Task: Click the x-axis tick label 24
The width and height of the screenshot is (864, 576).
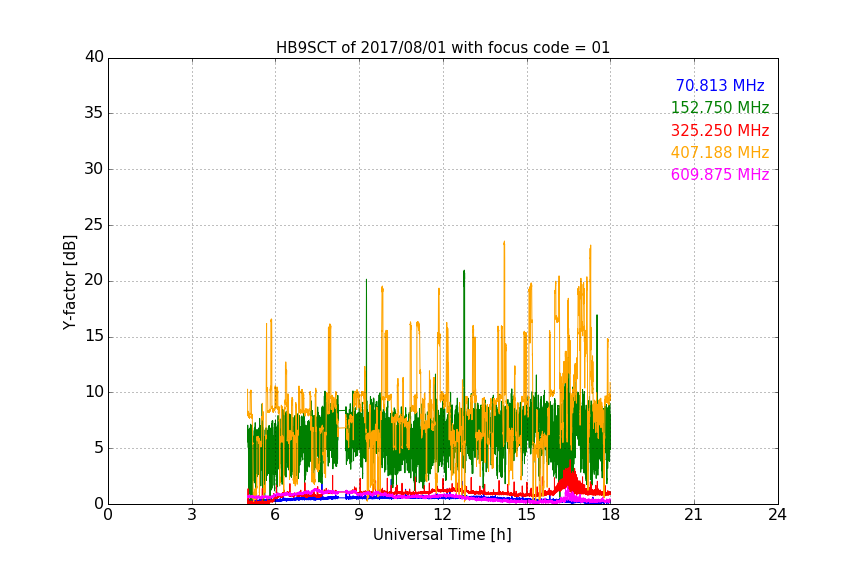Action: (x=777, y=515)
